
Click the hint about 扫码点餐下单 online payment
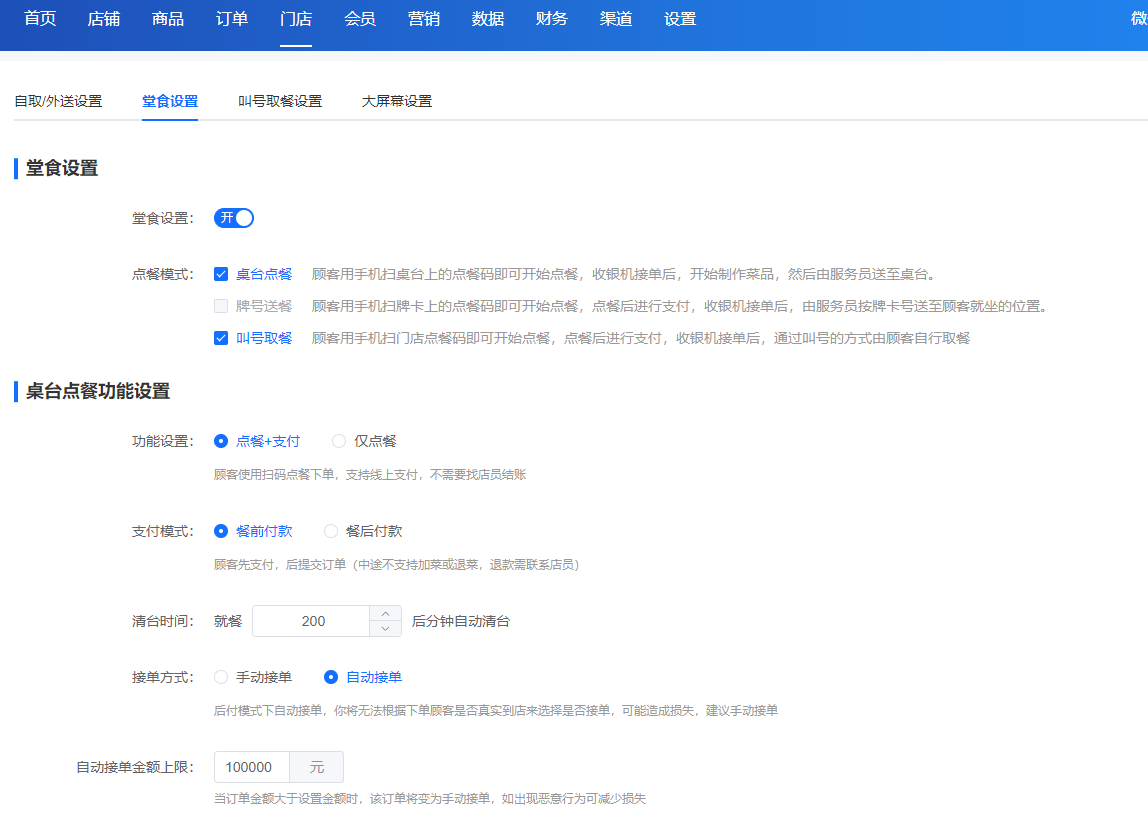[370, 475]
